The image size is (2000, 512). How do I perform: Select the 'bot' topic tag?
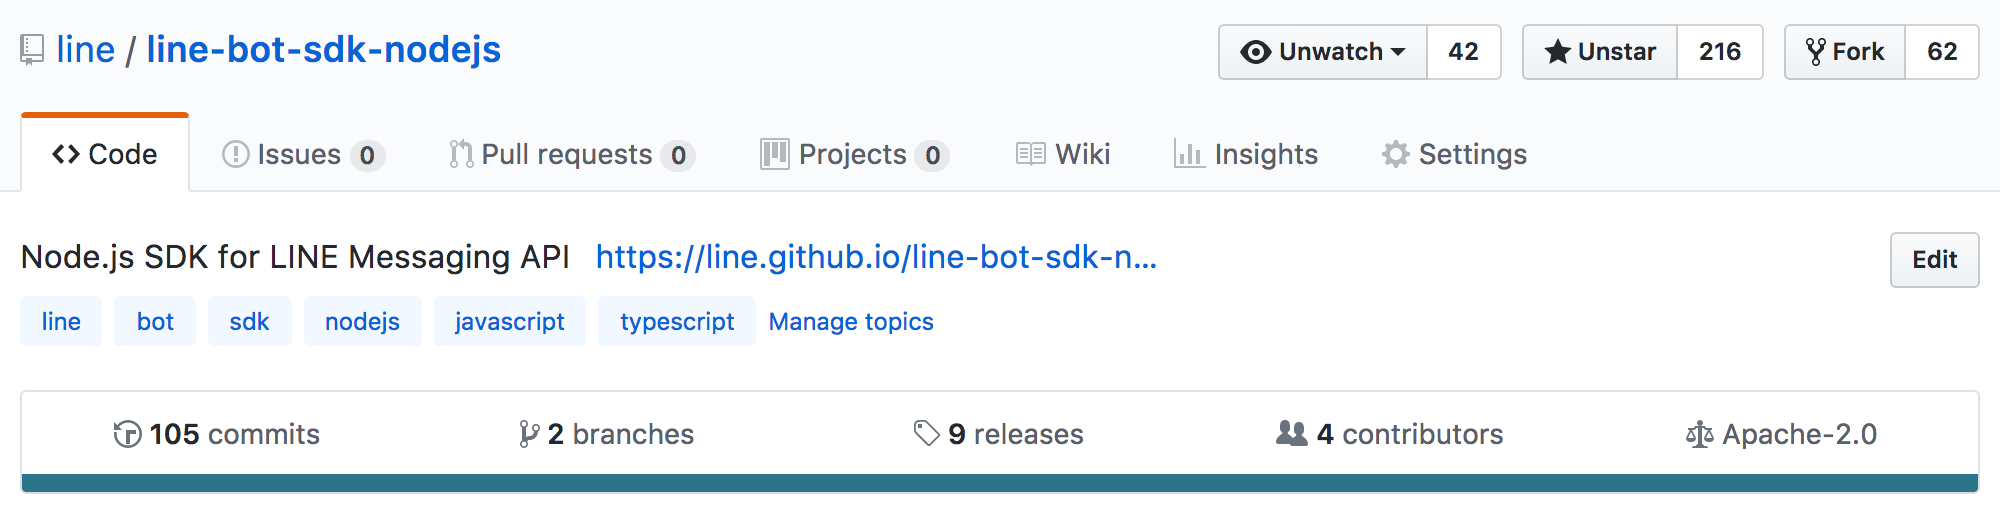click(155, 321)
